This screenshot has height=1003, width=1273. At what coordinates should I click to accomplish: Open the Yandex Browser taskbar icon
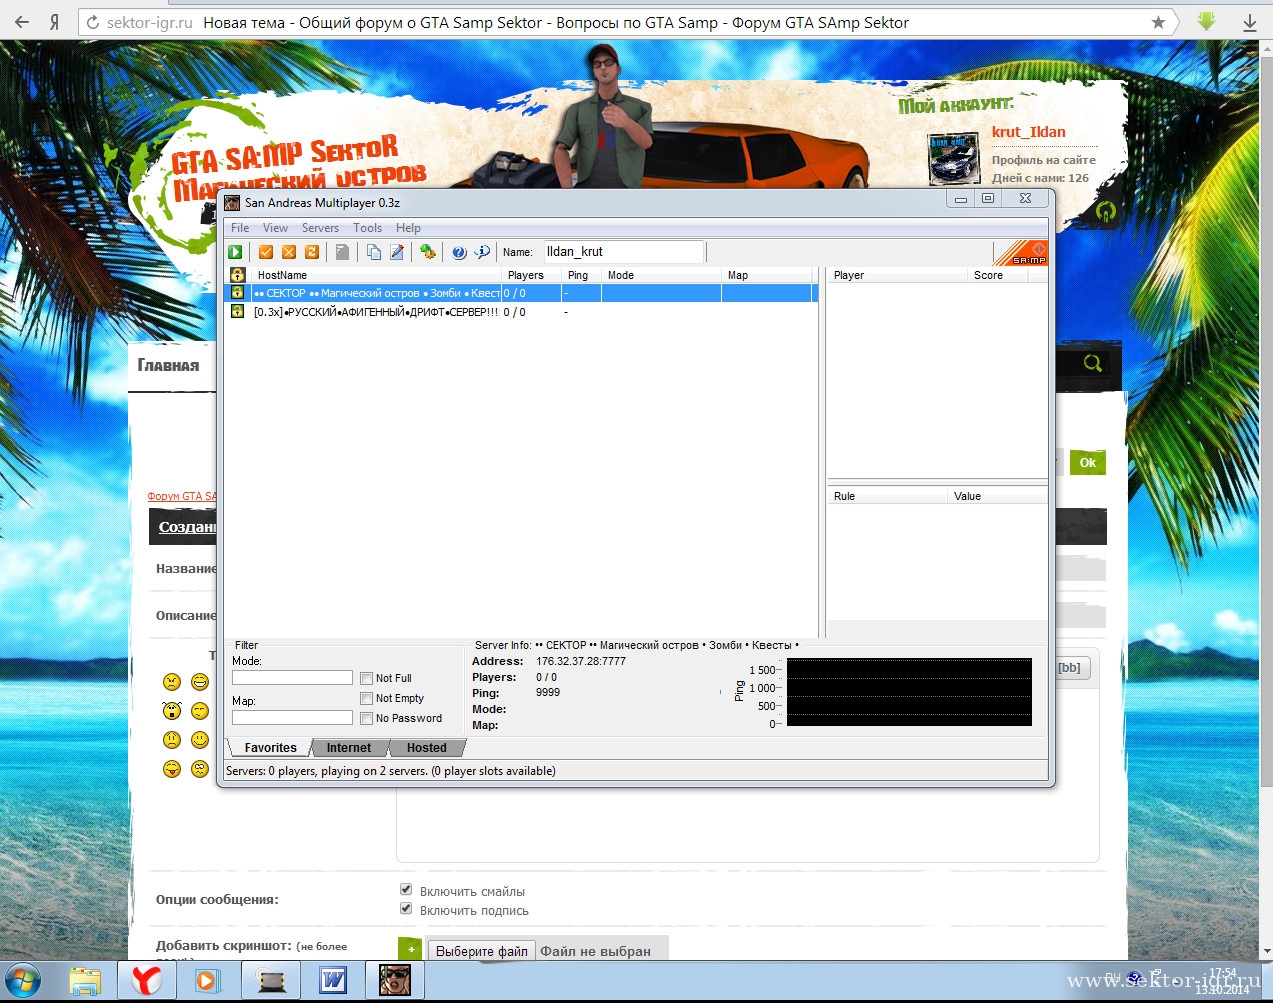(x=146, y=980)
